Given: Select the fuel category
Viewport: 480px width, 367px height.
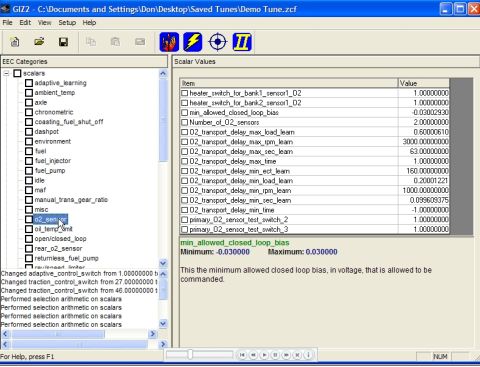Looking at the screenshot, I should click(x=40, y=151).
